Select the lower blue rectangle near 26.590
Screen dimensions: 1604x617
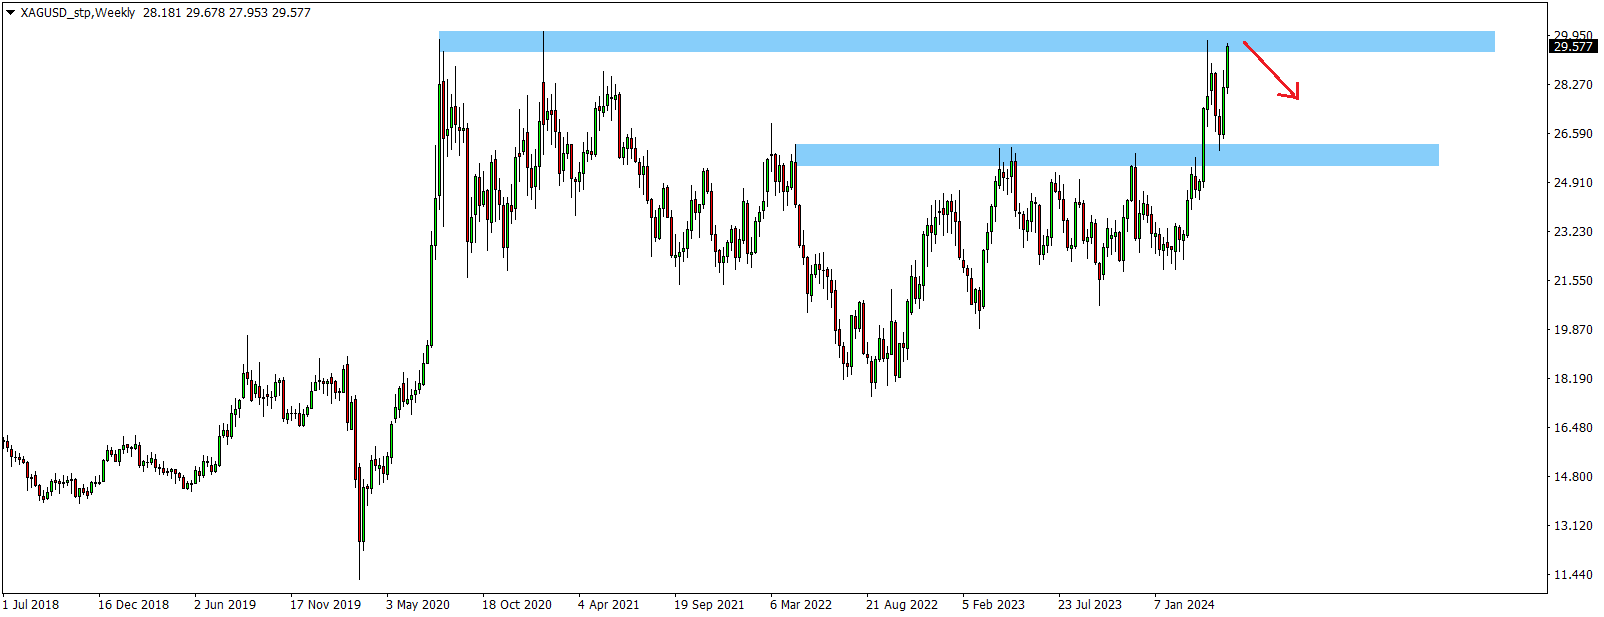pyautogui.click(x=1117, y=154)
